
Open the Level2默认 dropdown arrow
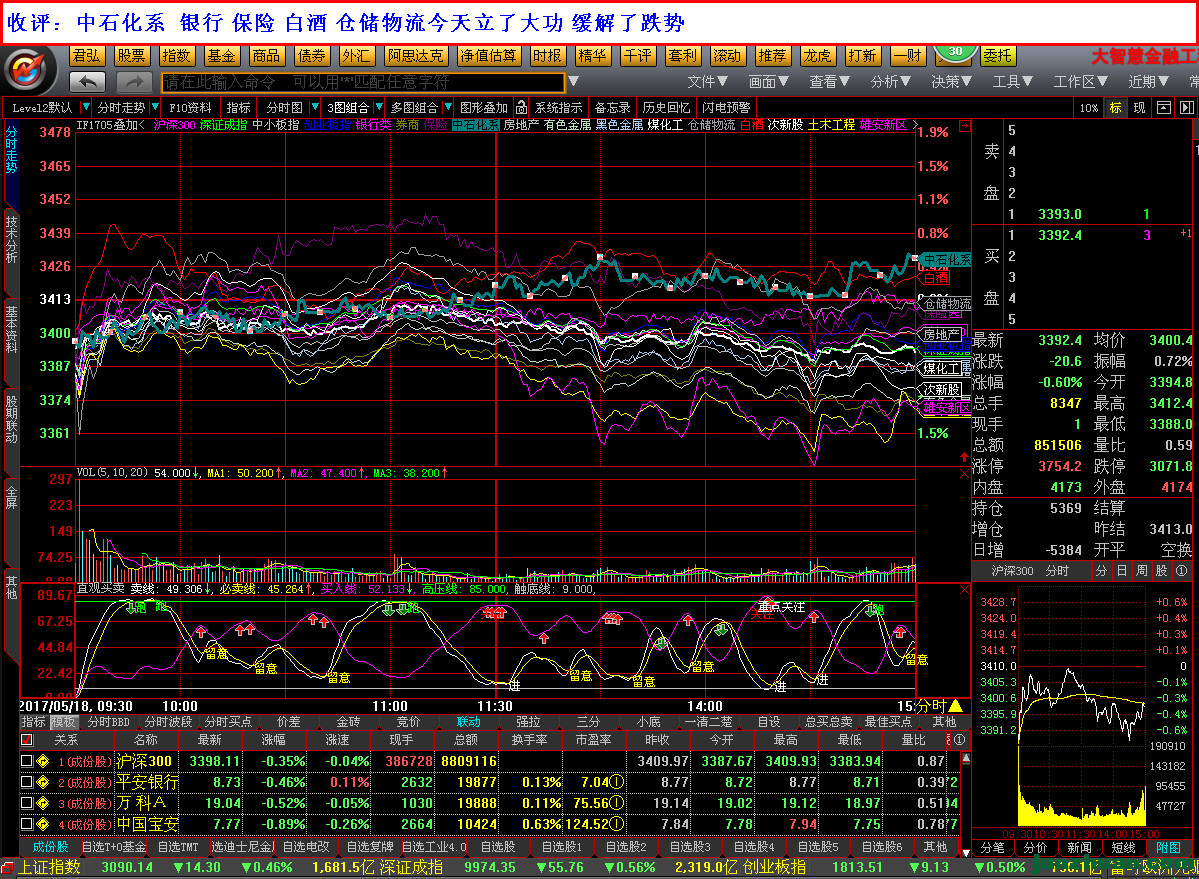pyautogui.click(x=86, y=108)
